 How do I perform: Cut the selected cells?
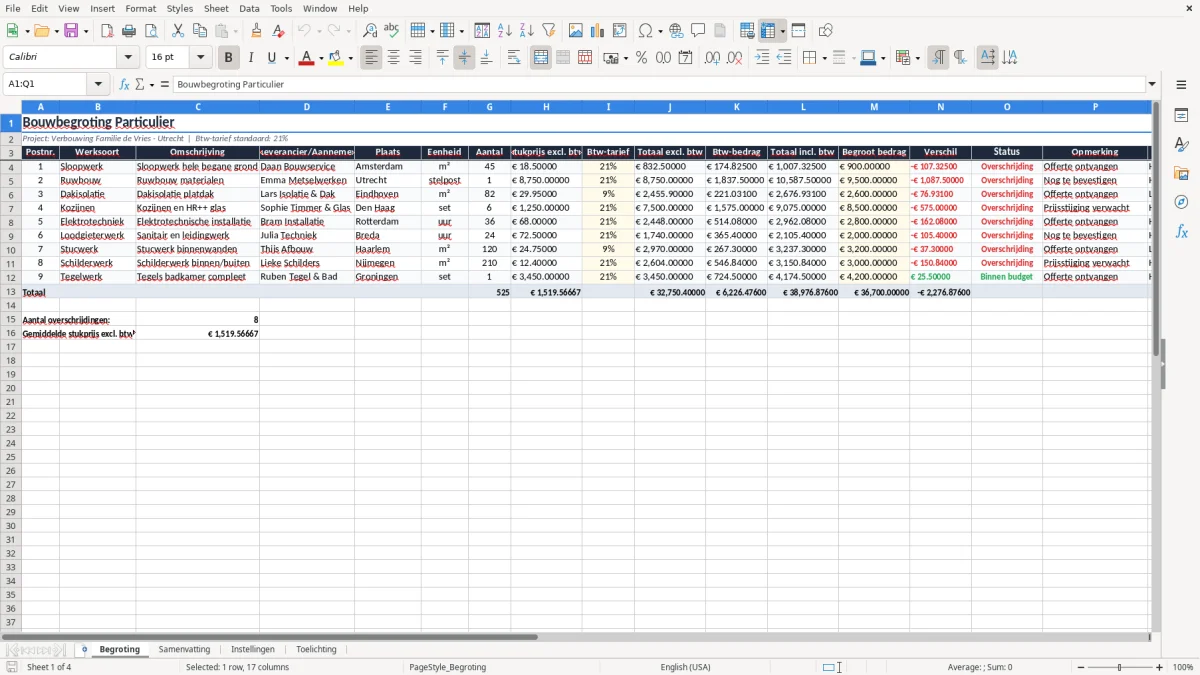coord(177,31)
